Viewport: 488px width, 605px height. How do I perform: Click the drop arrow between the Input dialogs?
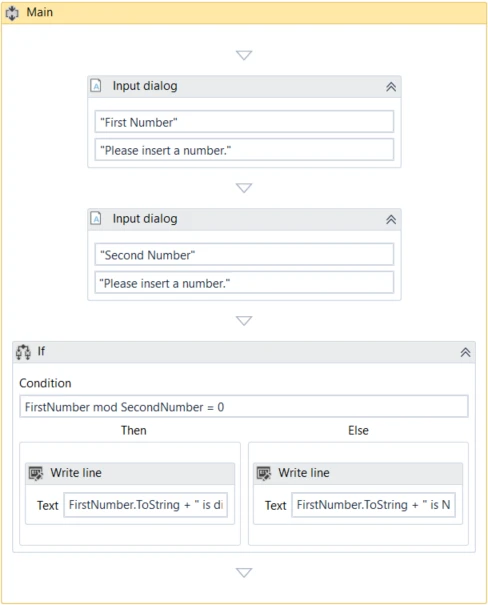[x=244, y=188]
